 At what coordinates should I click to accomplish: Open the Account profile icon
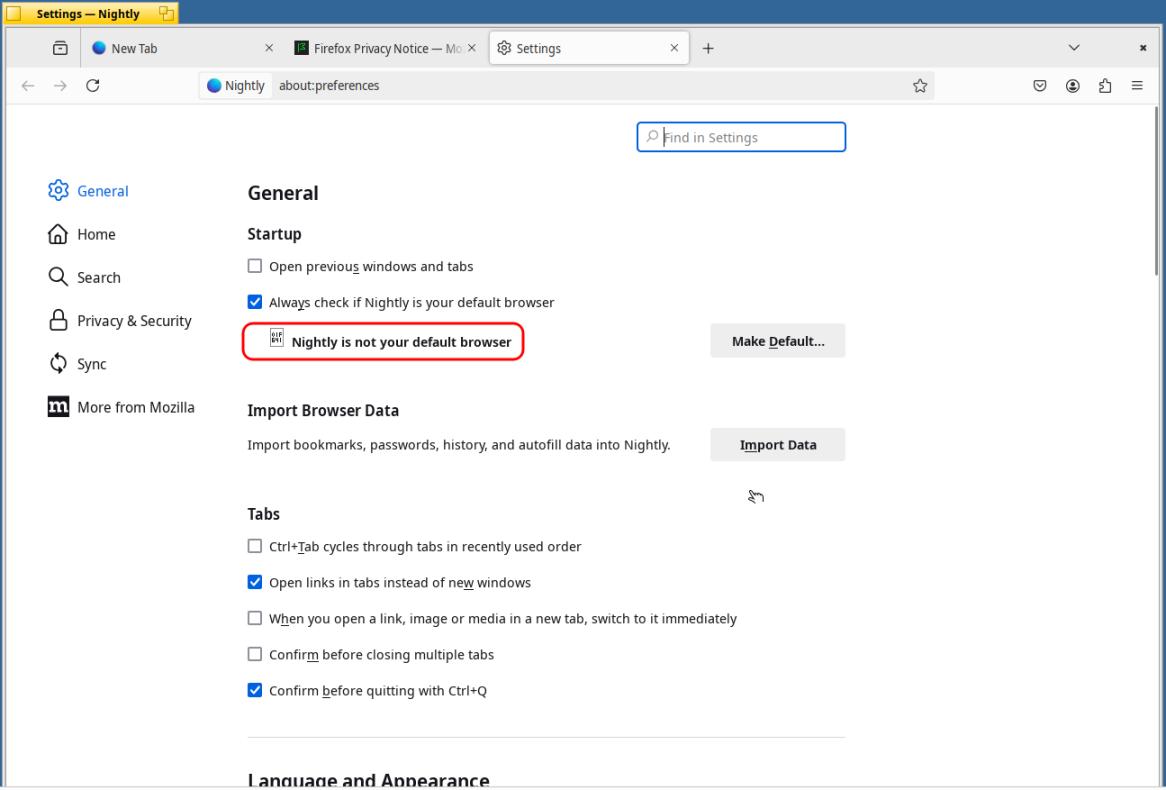click(1072, 86)
